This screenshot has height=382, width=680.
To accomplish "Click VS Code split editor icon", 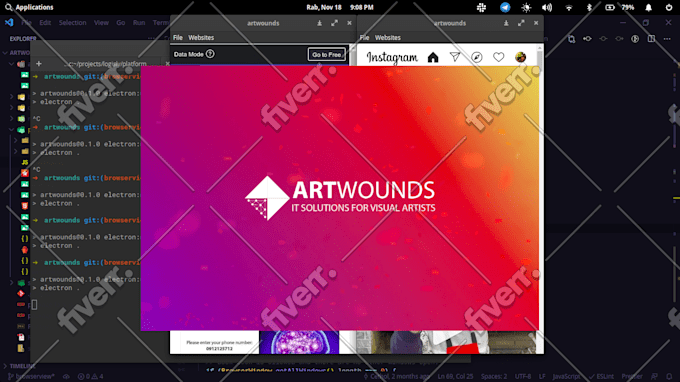I will pos(651,39).
